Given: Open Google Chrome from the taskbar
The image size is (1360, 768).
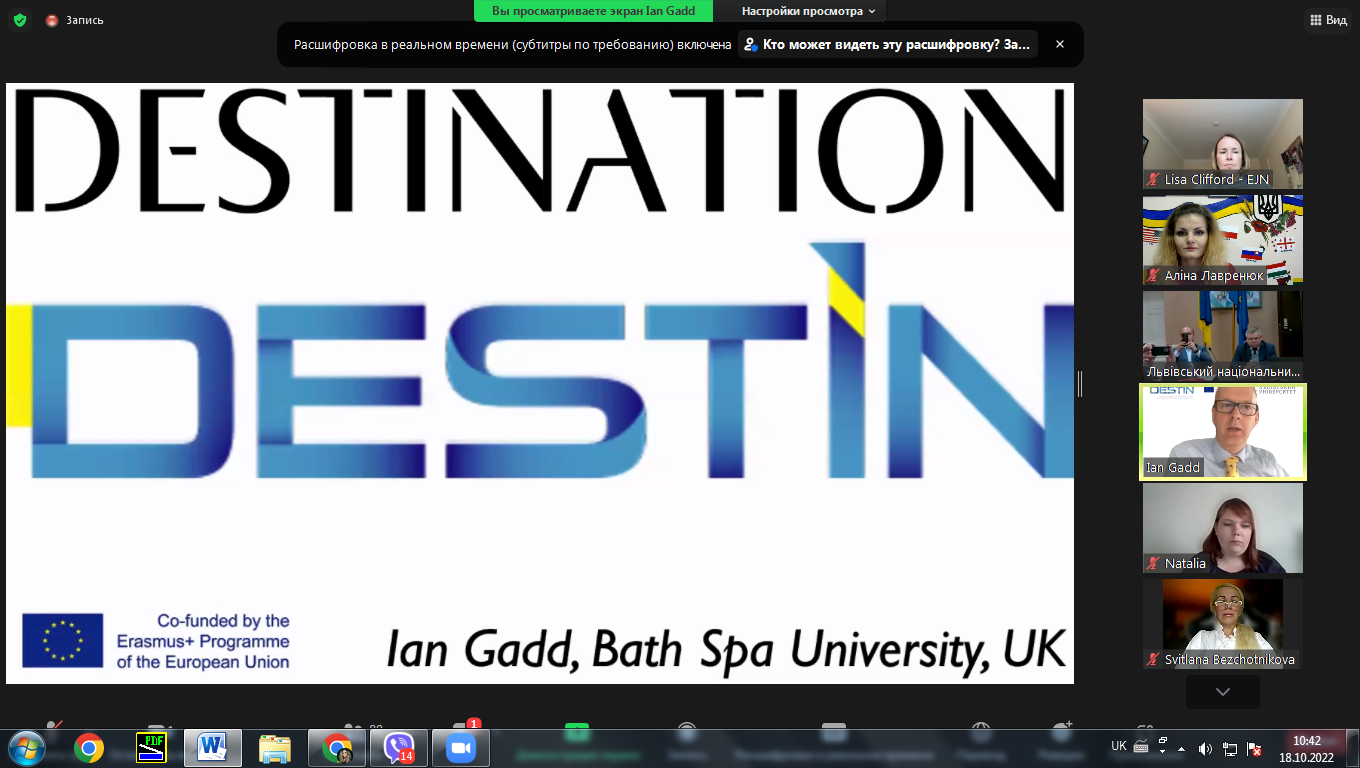Looking at the screenshot, I should pos(89,748).
